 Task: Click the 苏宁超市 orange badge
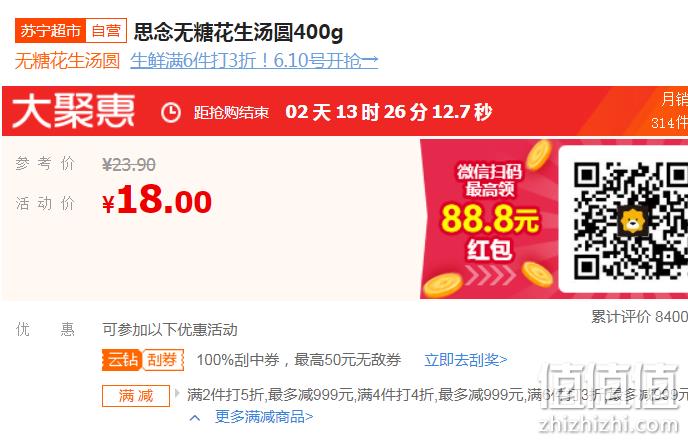tap(50, 31)
